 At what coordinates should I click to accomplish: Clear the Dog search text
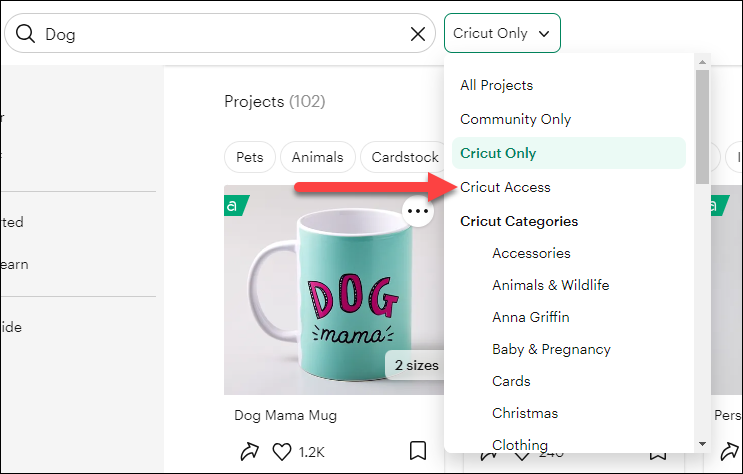point(418,34)
